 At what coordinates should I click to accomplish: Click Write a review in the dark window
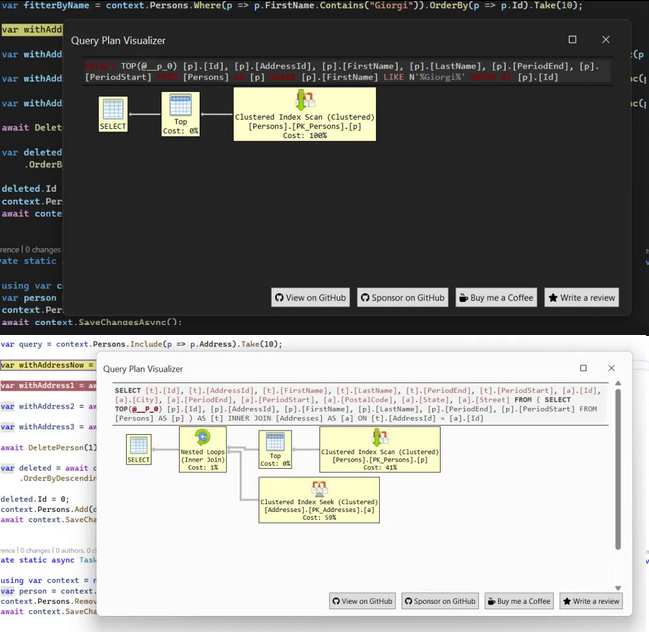(579, 297)
